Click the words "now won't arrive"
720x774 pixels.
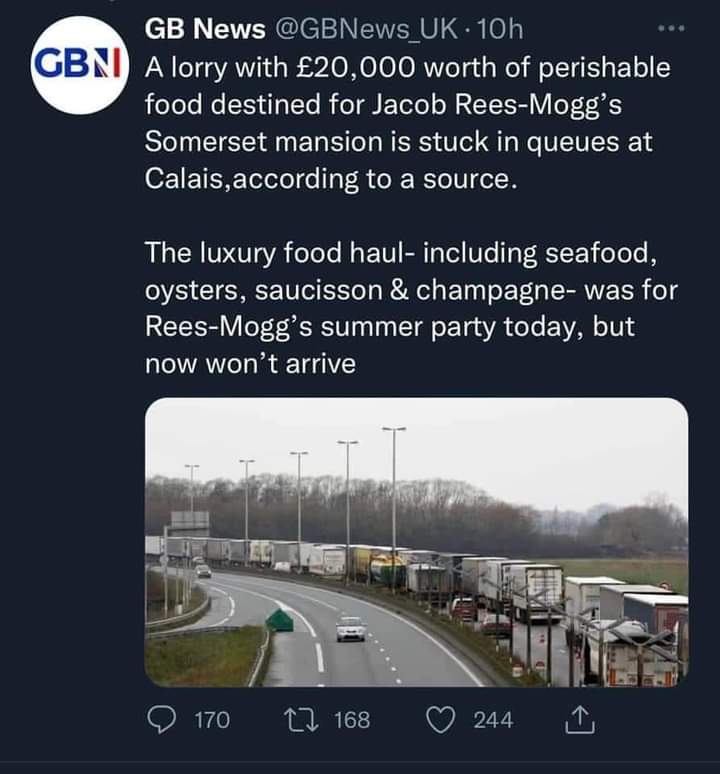point(250,364)
